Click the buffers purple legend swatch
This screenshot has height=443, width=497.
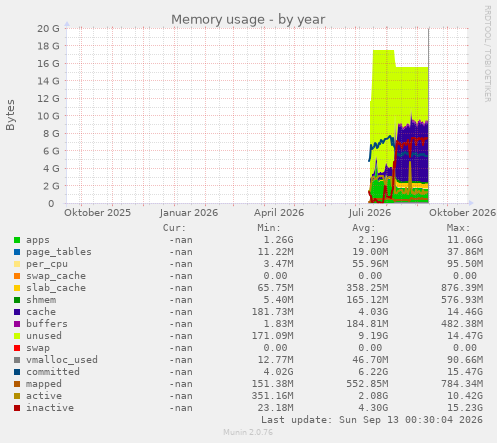(x=17, y=324)
